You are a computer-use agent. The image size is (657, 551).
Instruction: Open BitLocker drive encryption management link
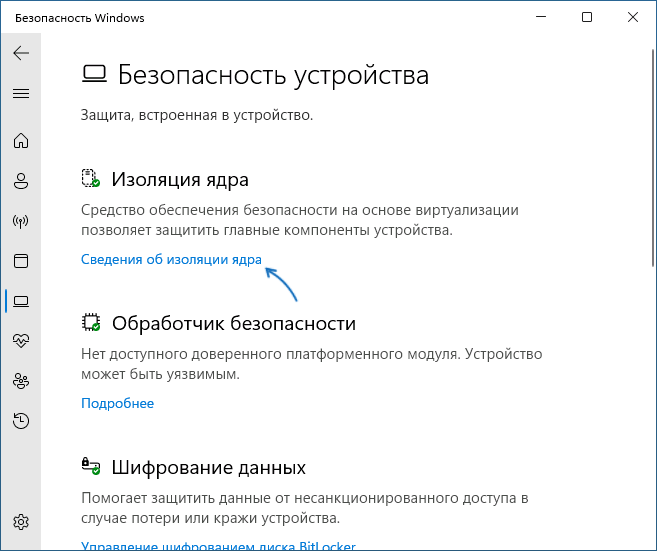click(x=218, y=546)
